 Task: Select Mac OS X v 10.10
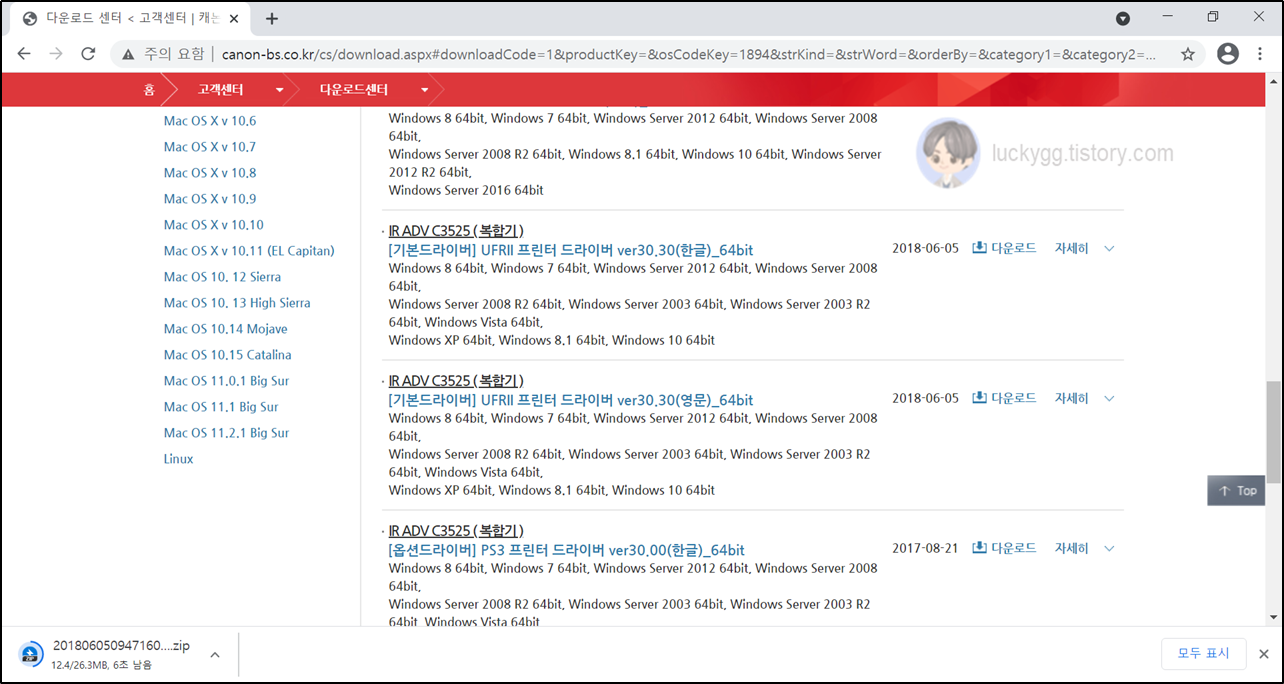pyautogui.click(x=214, y=225)
